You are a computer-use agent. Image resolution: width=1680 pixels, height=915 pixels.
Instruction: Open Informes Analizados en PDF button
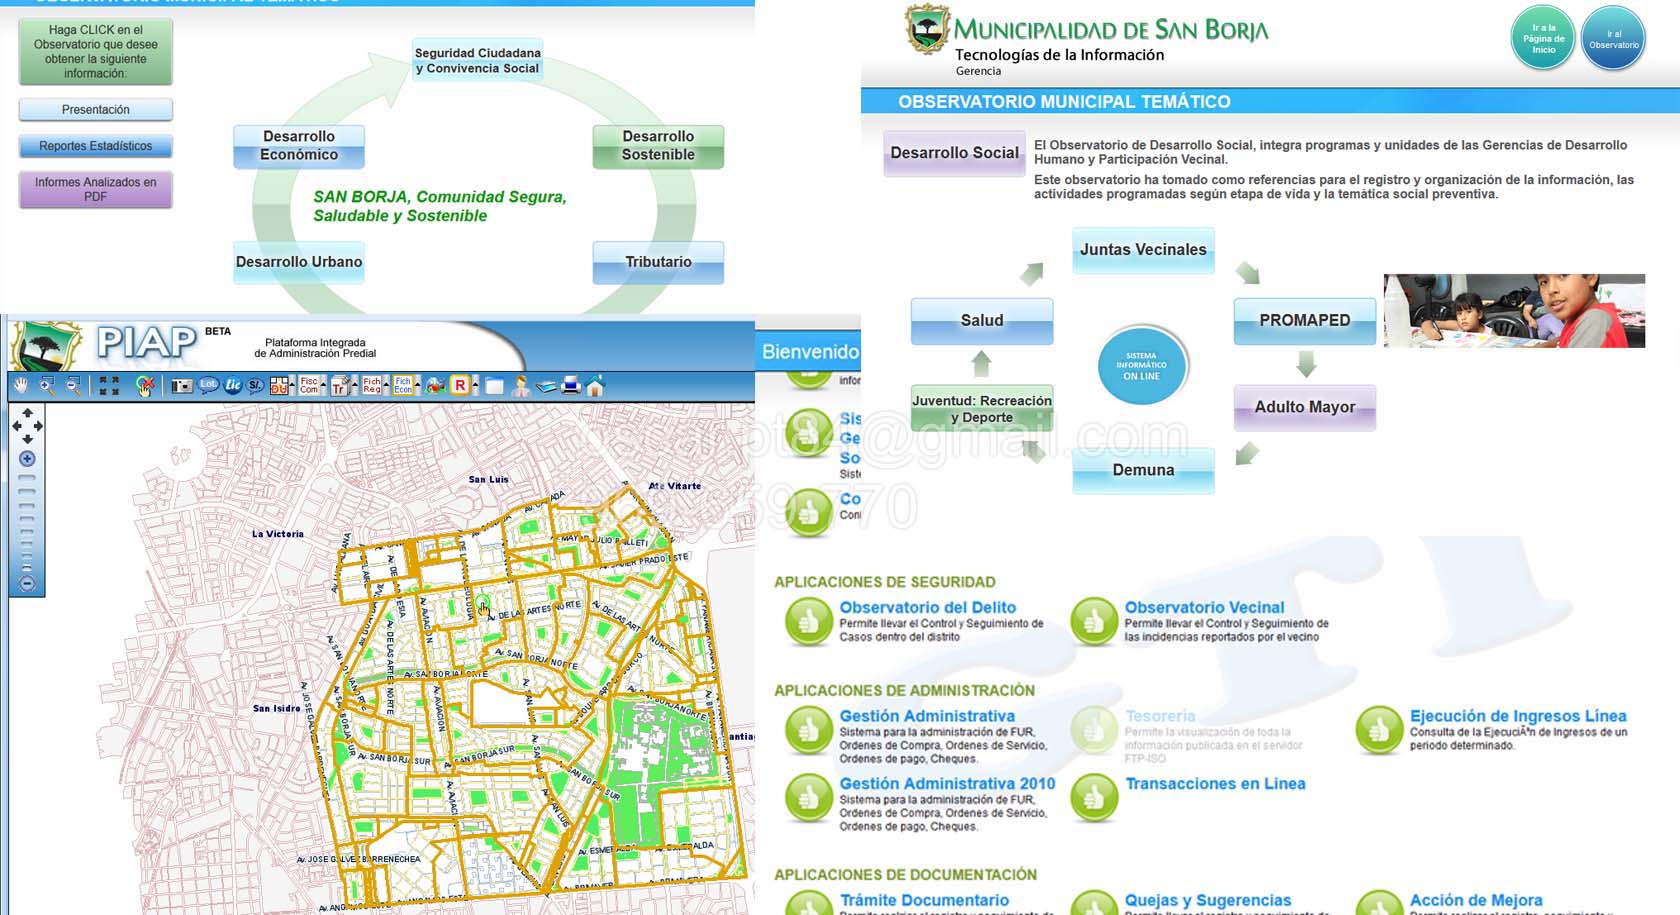(96, 189)
